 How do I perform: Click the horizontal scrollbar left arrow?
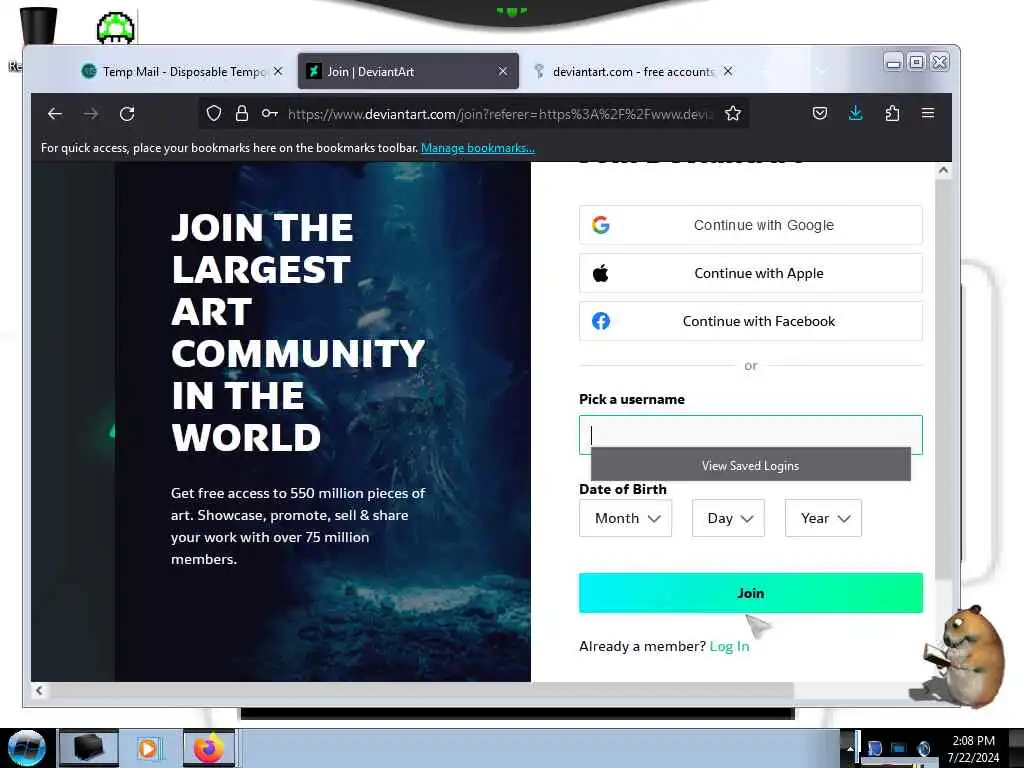point(39,690)
